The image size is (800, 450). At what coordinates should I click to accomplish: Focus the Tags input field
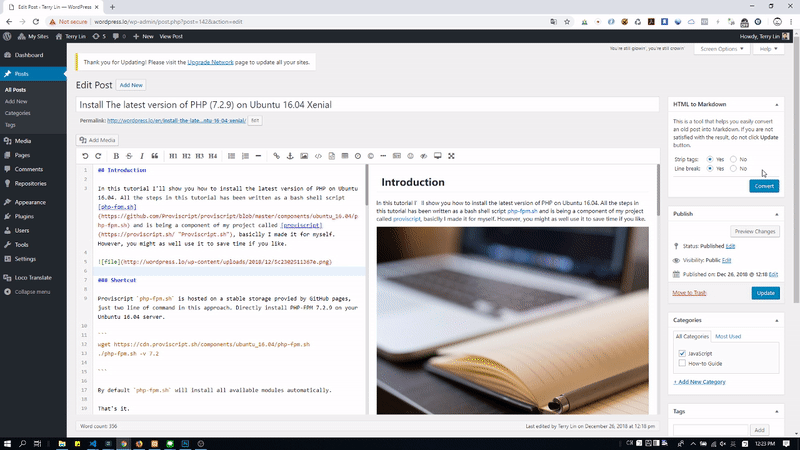710,430
